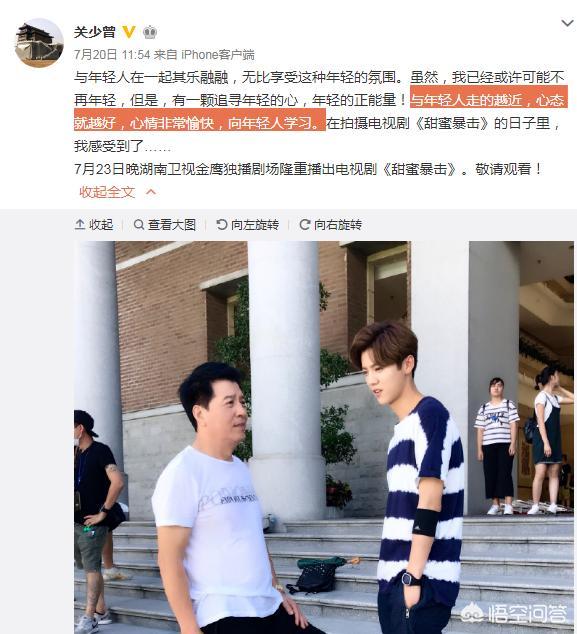577x634 pixels.
Task: Click the rotate-right arrow icon
Action: [304, 224]
